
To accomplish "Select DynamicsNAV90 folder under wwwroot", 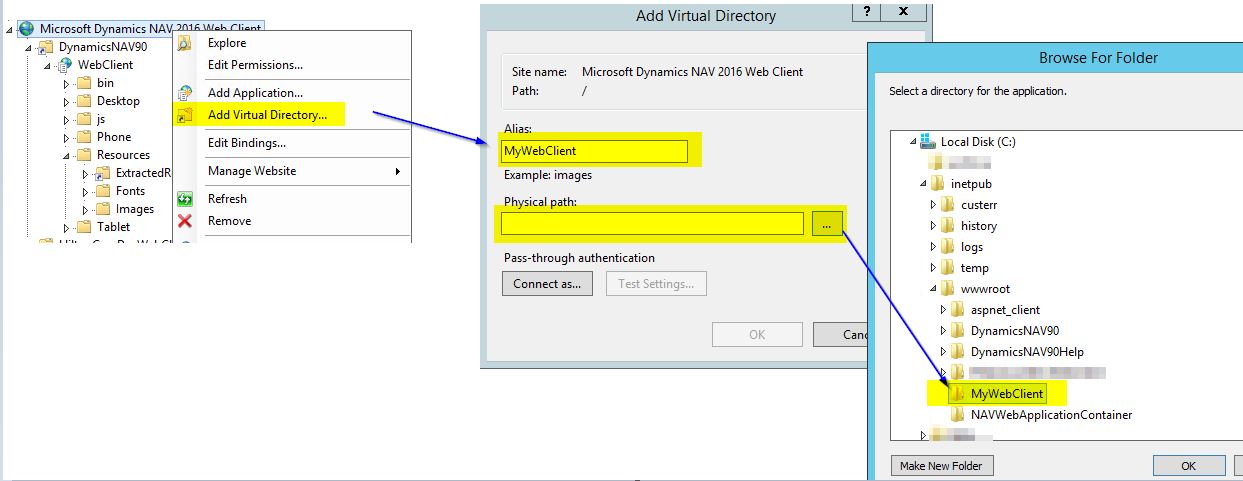I will [x=1015, y=331].
